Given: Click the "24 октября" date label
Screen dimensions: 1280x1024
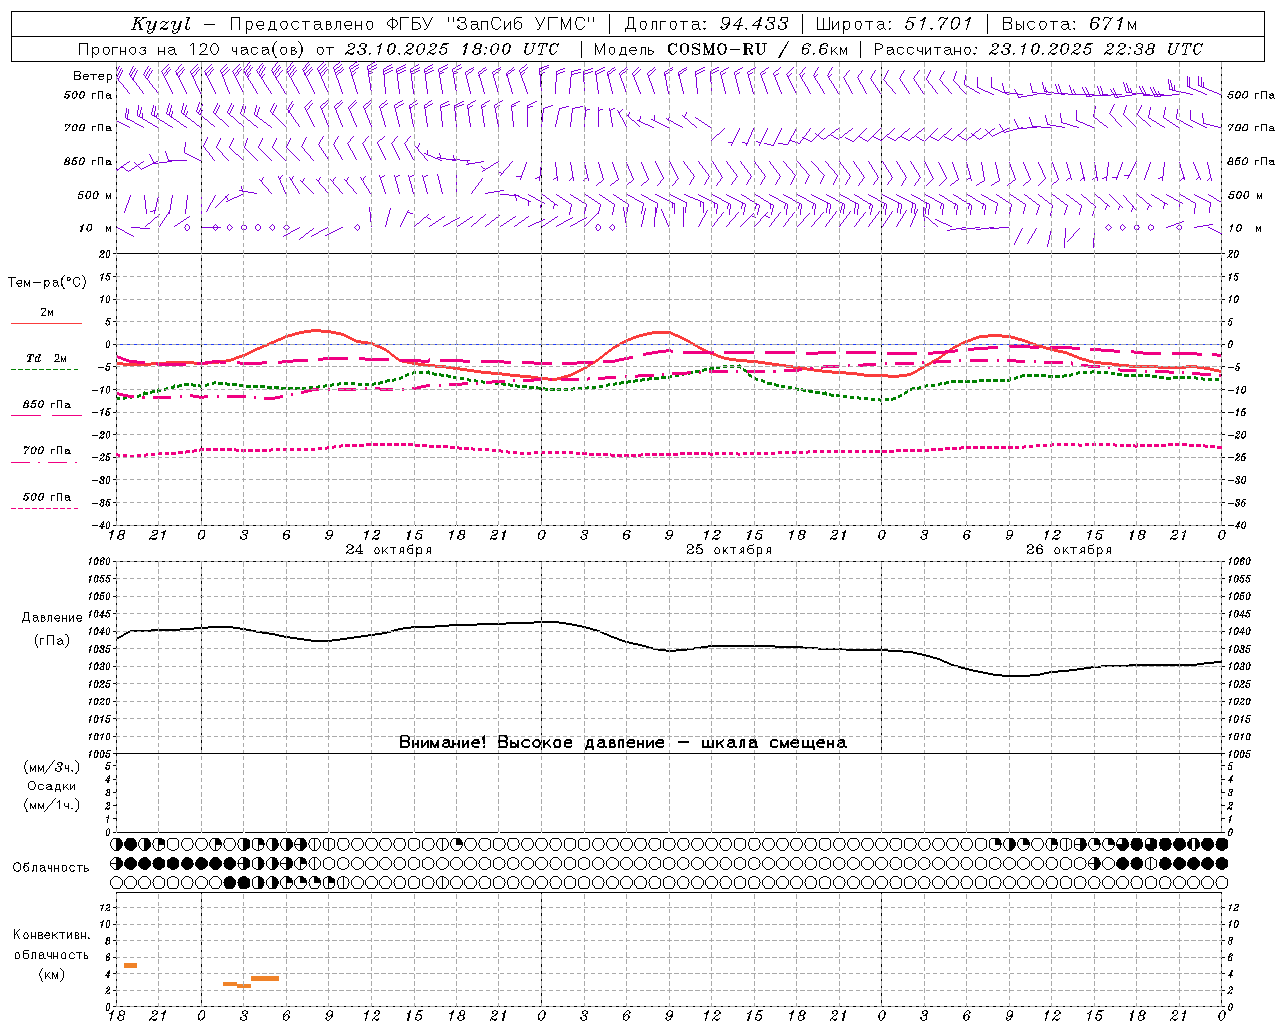Looking at the screenshot, I should pos(389,550).
